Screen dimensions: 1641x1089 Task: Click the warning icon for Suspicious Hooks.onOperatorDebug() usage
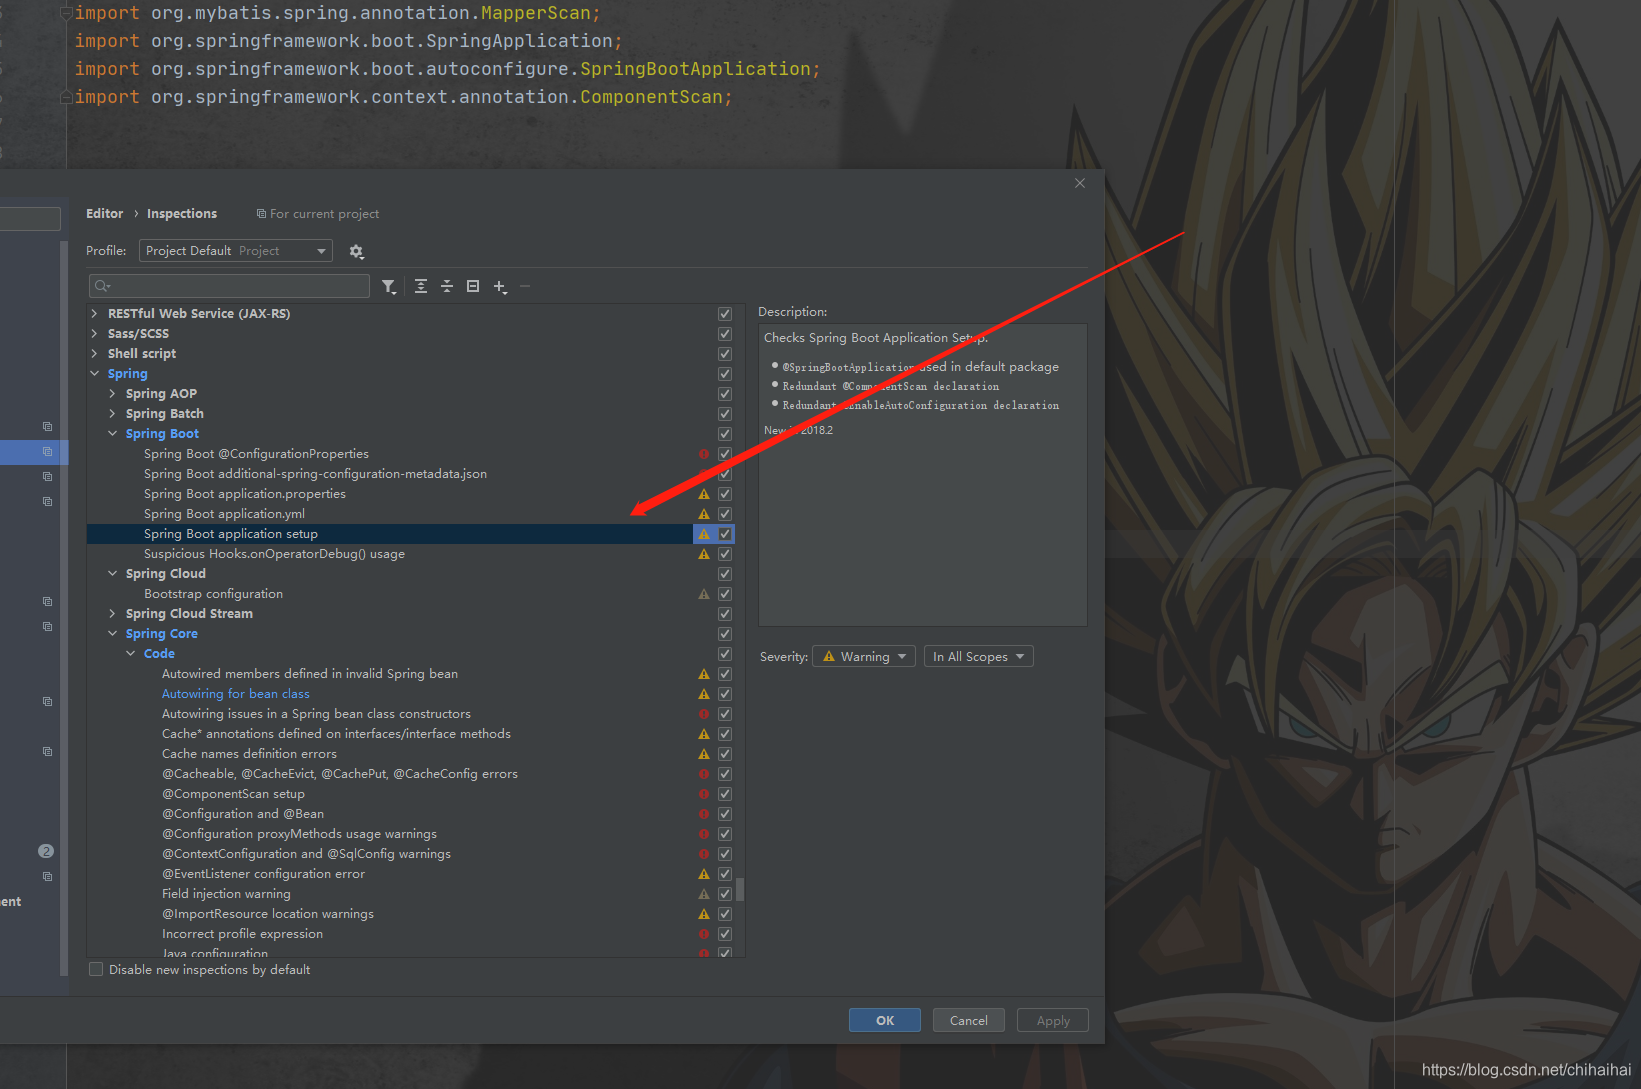(704, 554)
